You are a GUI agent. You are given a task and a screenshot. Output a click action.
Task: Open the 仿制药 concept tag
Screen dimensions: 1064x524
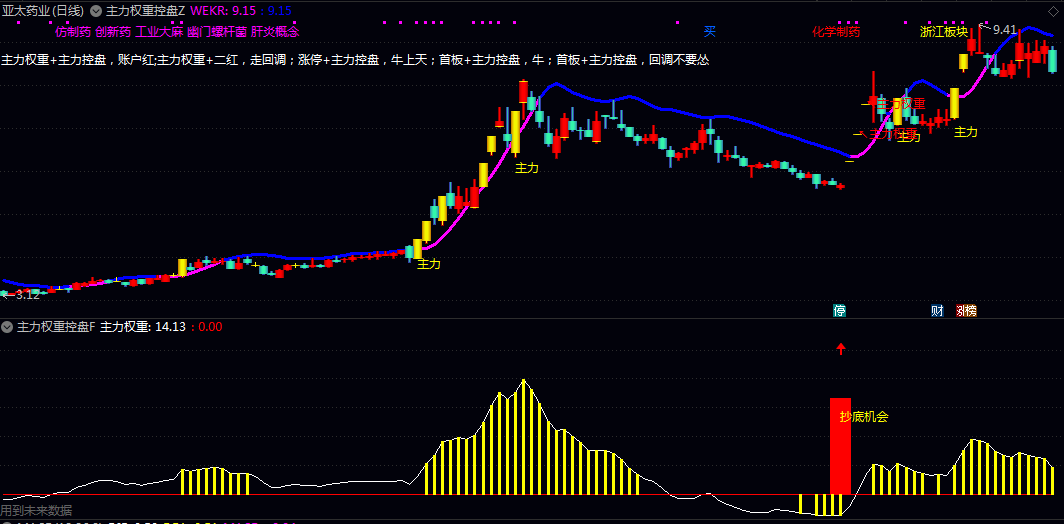click(73, 31)
